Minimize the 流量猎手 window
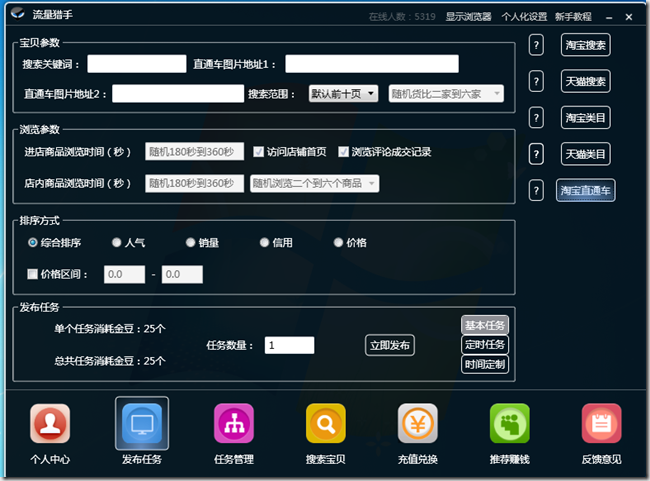The image size is (650, 481). pyautogui.click(x=609, y=17)
